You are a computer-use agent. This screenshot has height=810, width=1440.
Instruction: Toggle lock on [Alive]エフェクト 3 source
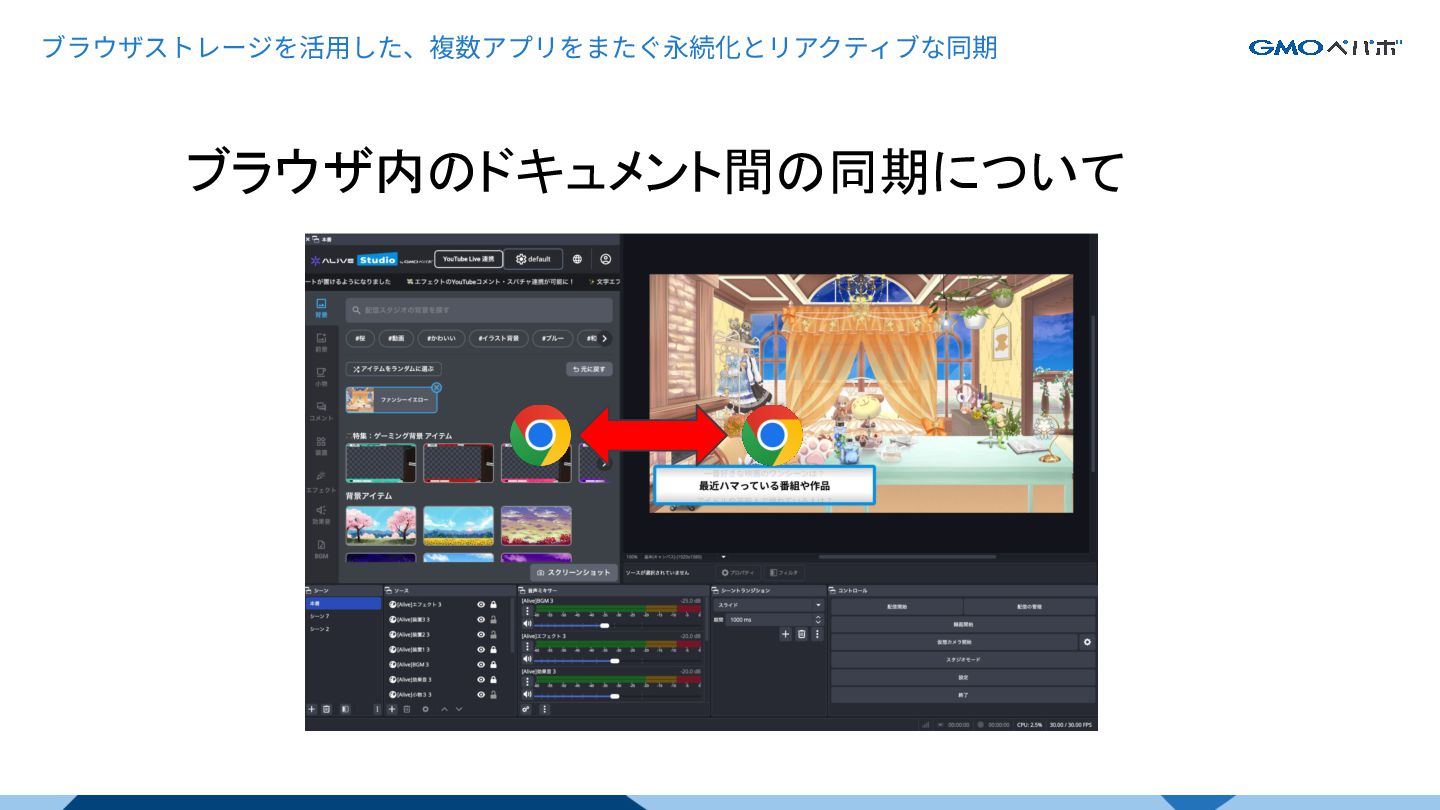tap(493, 605)
